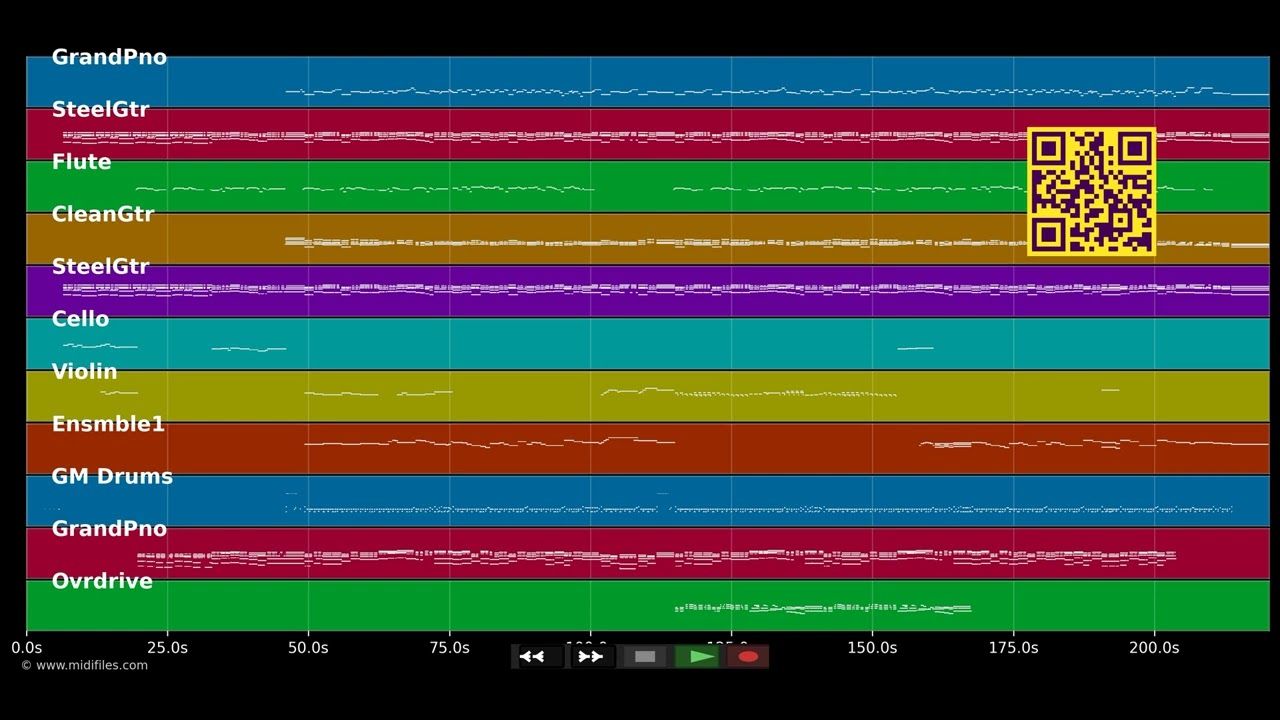Select the Ensmble1 track label
This screenshot has width=1280, height=720.
108,424
